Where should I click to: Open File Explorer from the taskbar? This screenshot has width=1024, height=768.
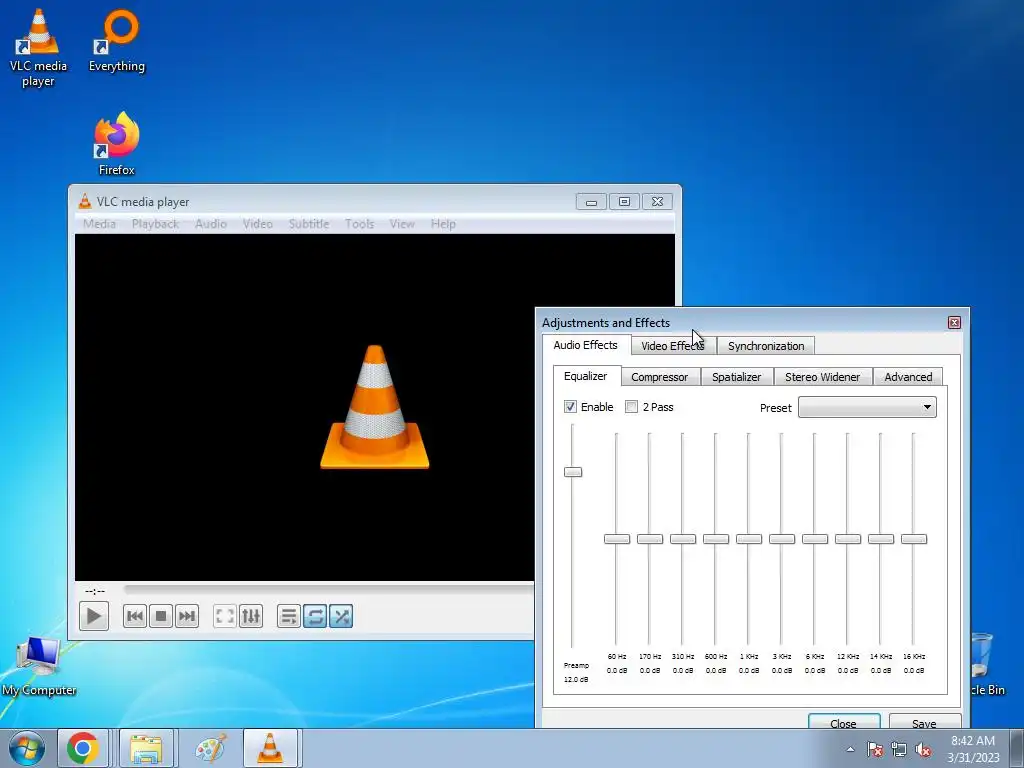point(146,748)
